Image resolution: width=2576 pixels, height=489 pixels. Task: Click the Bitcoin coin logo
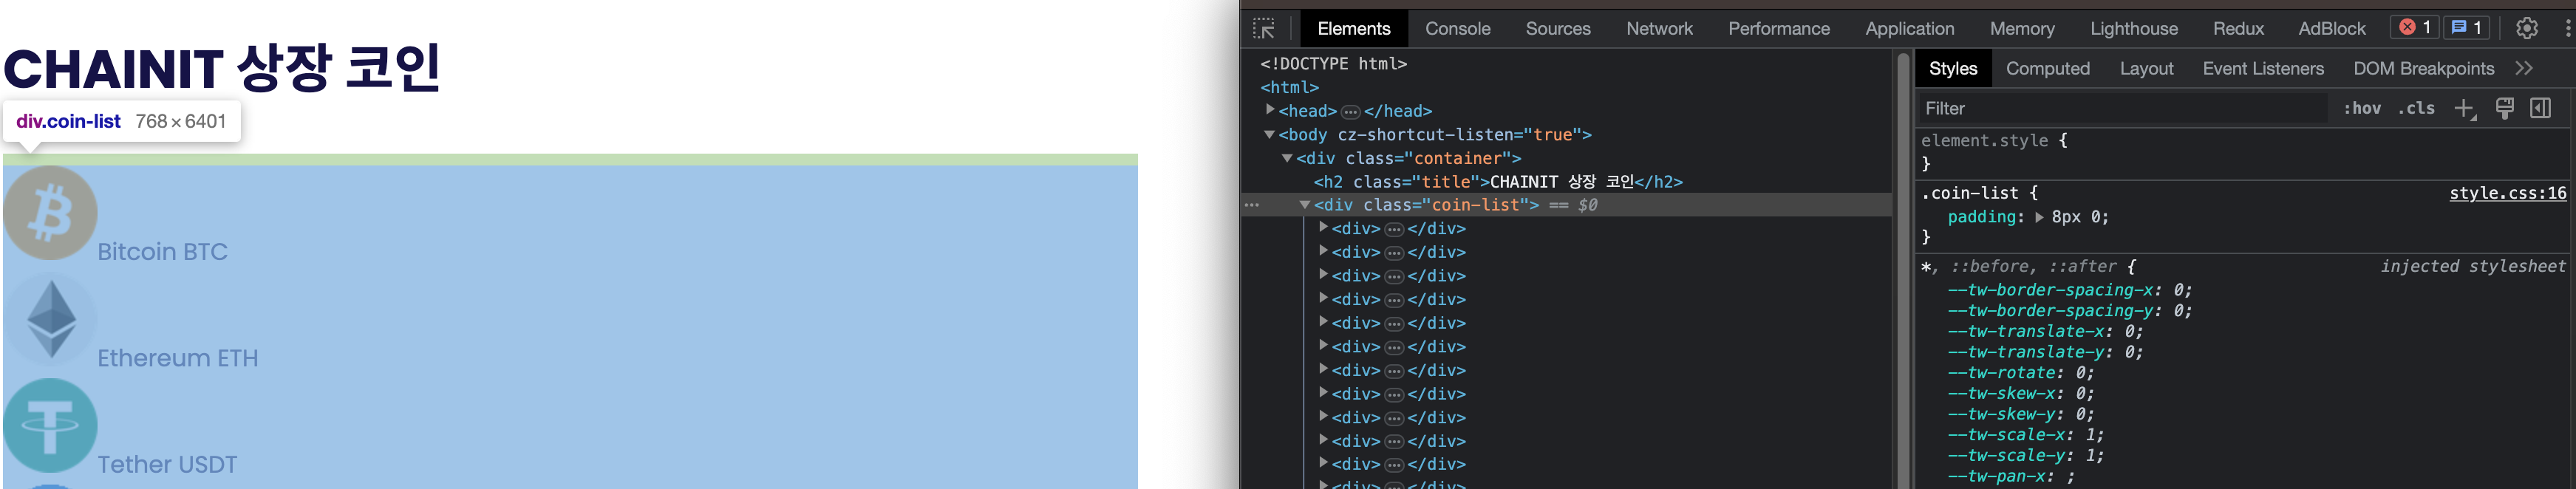tap(50, 213)
